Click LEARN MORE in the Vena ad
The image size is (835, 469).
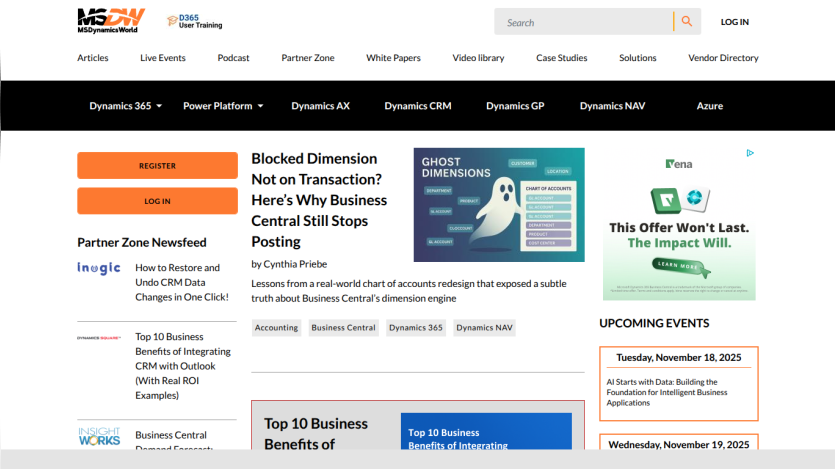680,266
